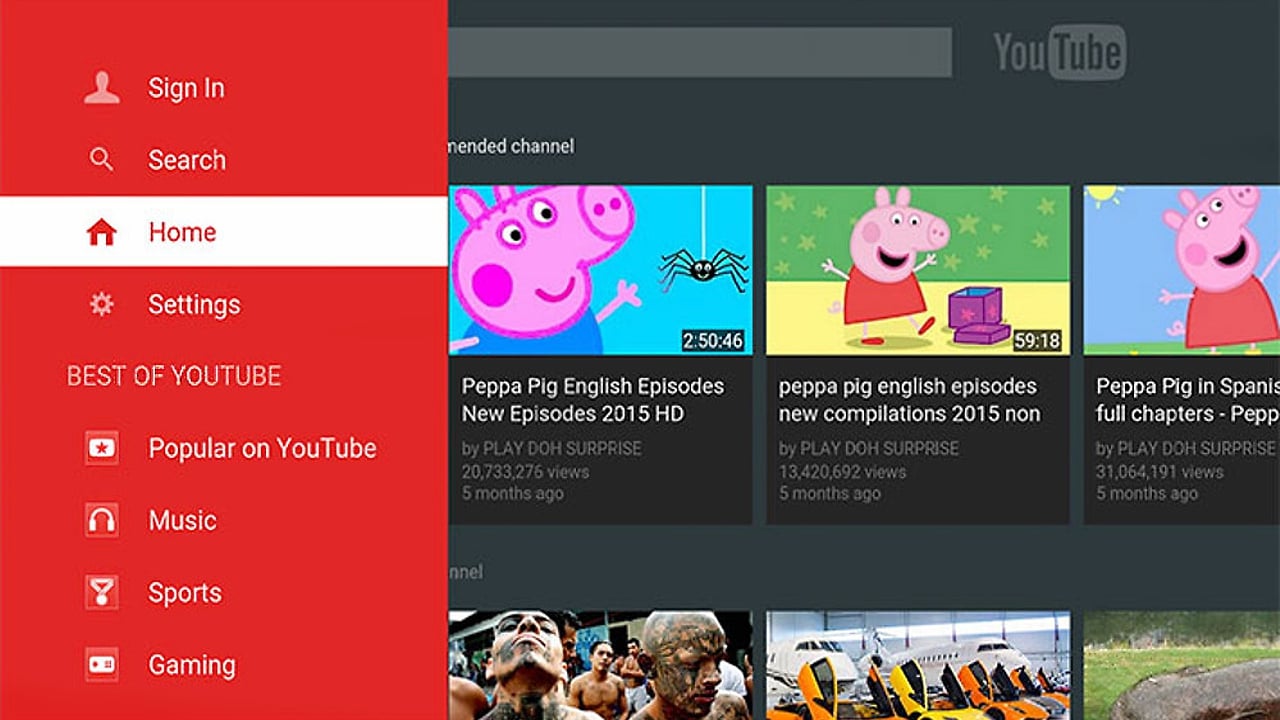Click the Sports medal icon

point(100,592)
